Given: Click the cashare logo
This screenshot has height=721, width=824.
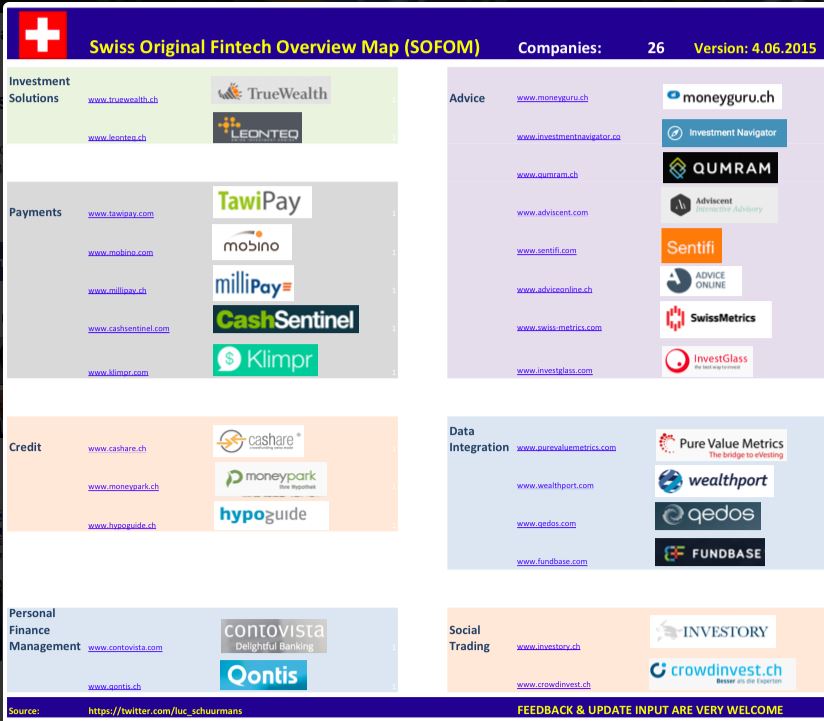Looking at the screenshot, I should point(259,441).
